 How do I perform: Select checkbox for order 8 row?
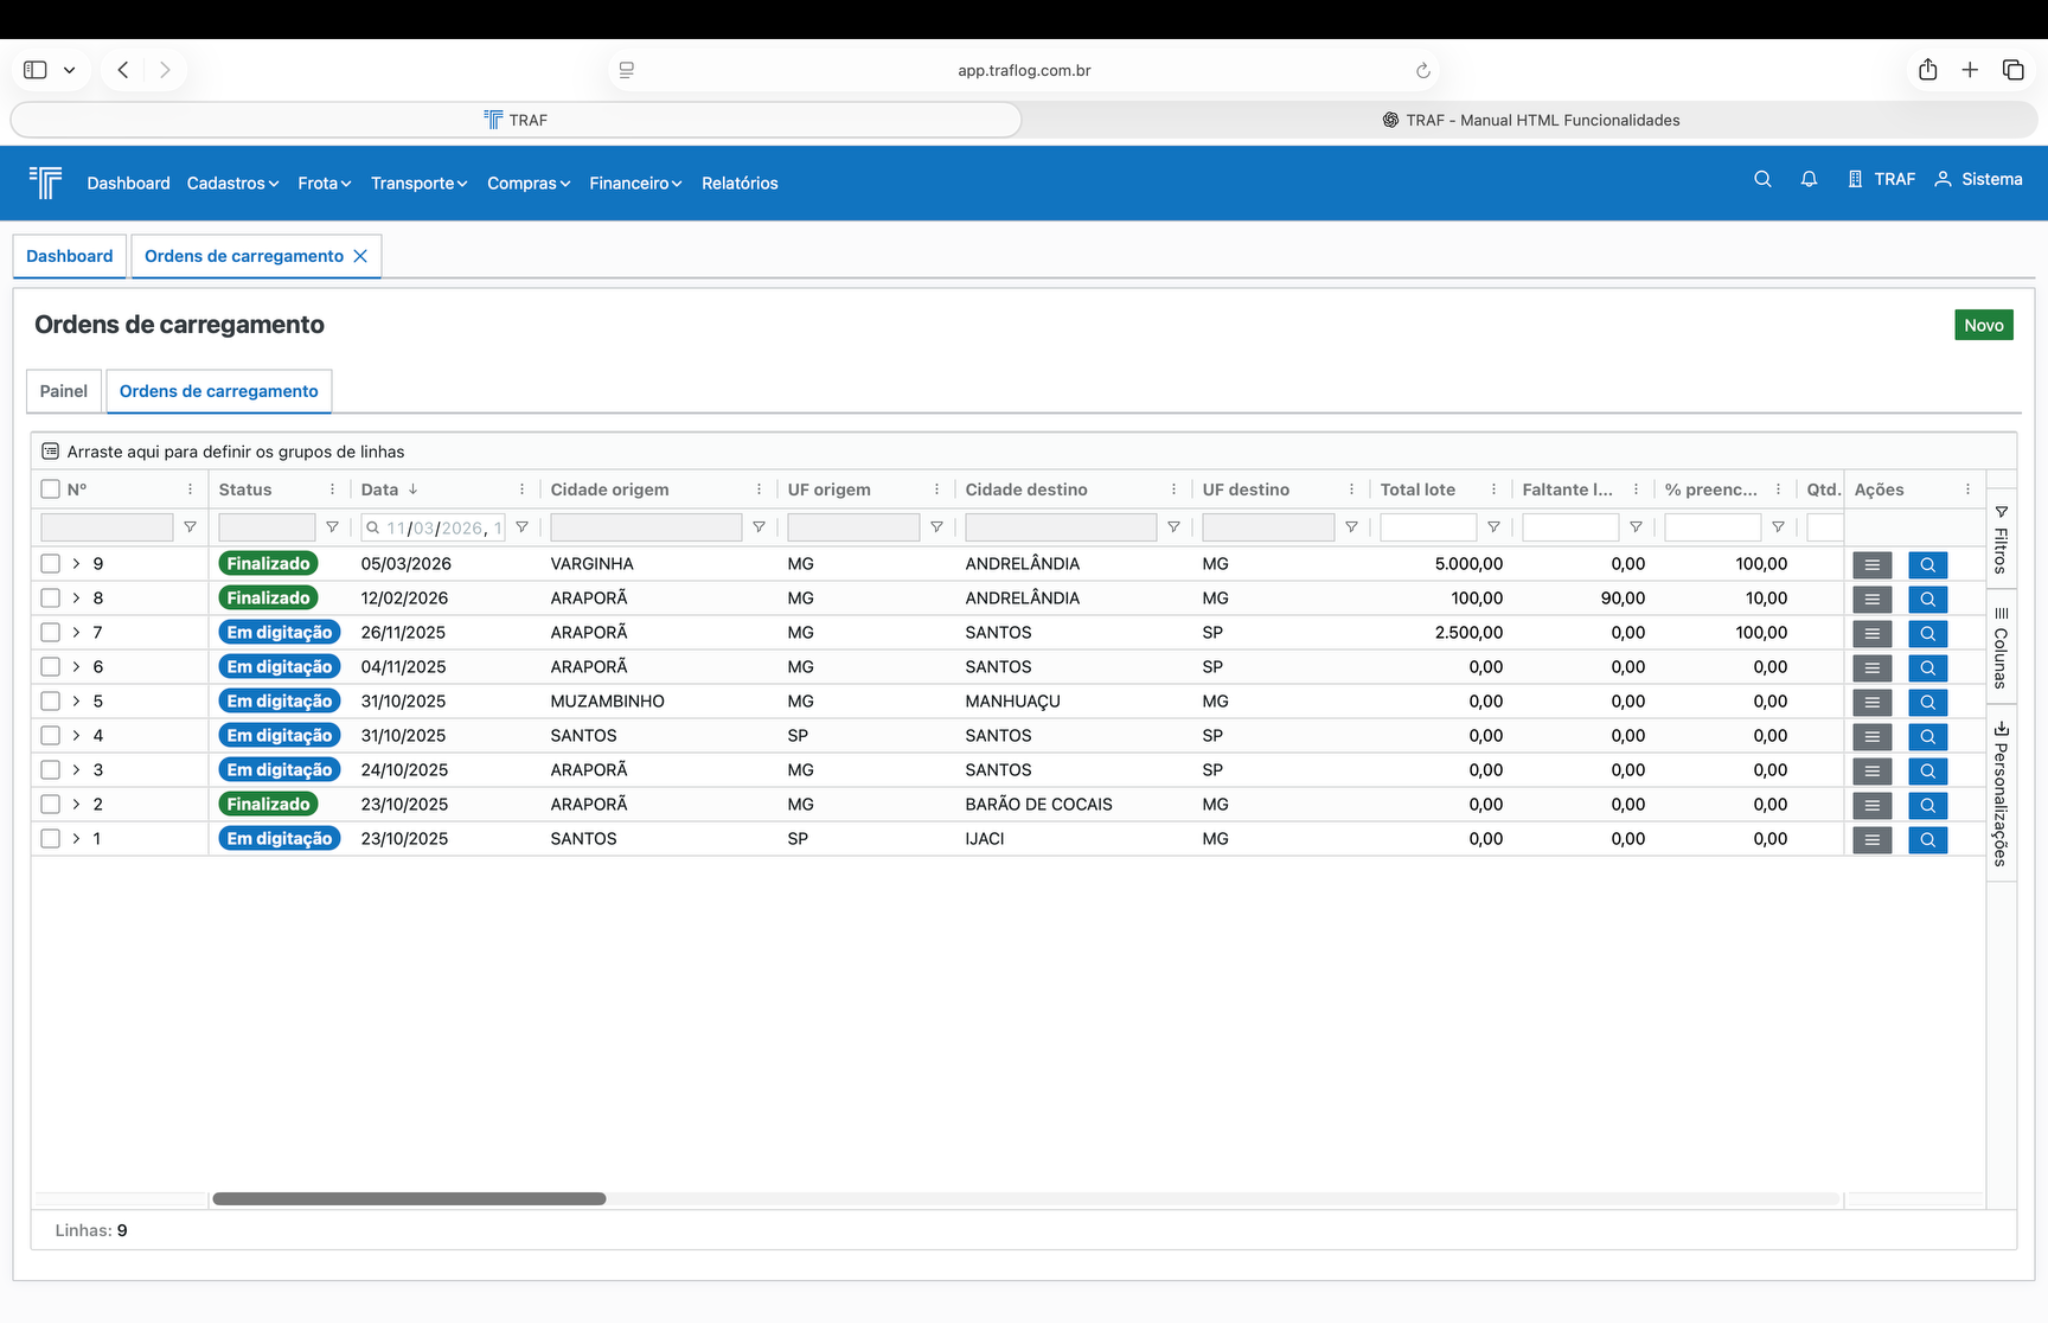point(50,598)
